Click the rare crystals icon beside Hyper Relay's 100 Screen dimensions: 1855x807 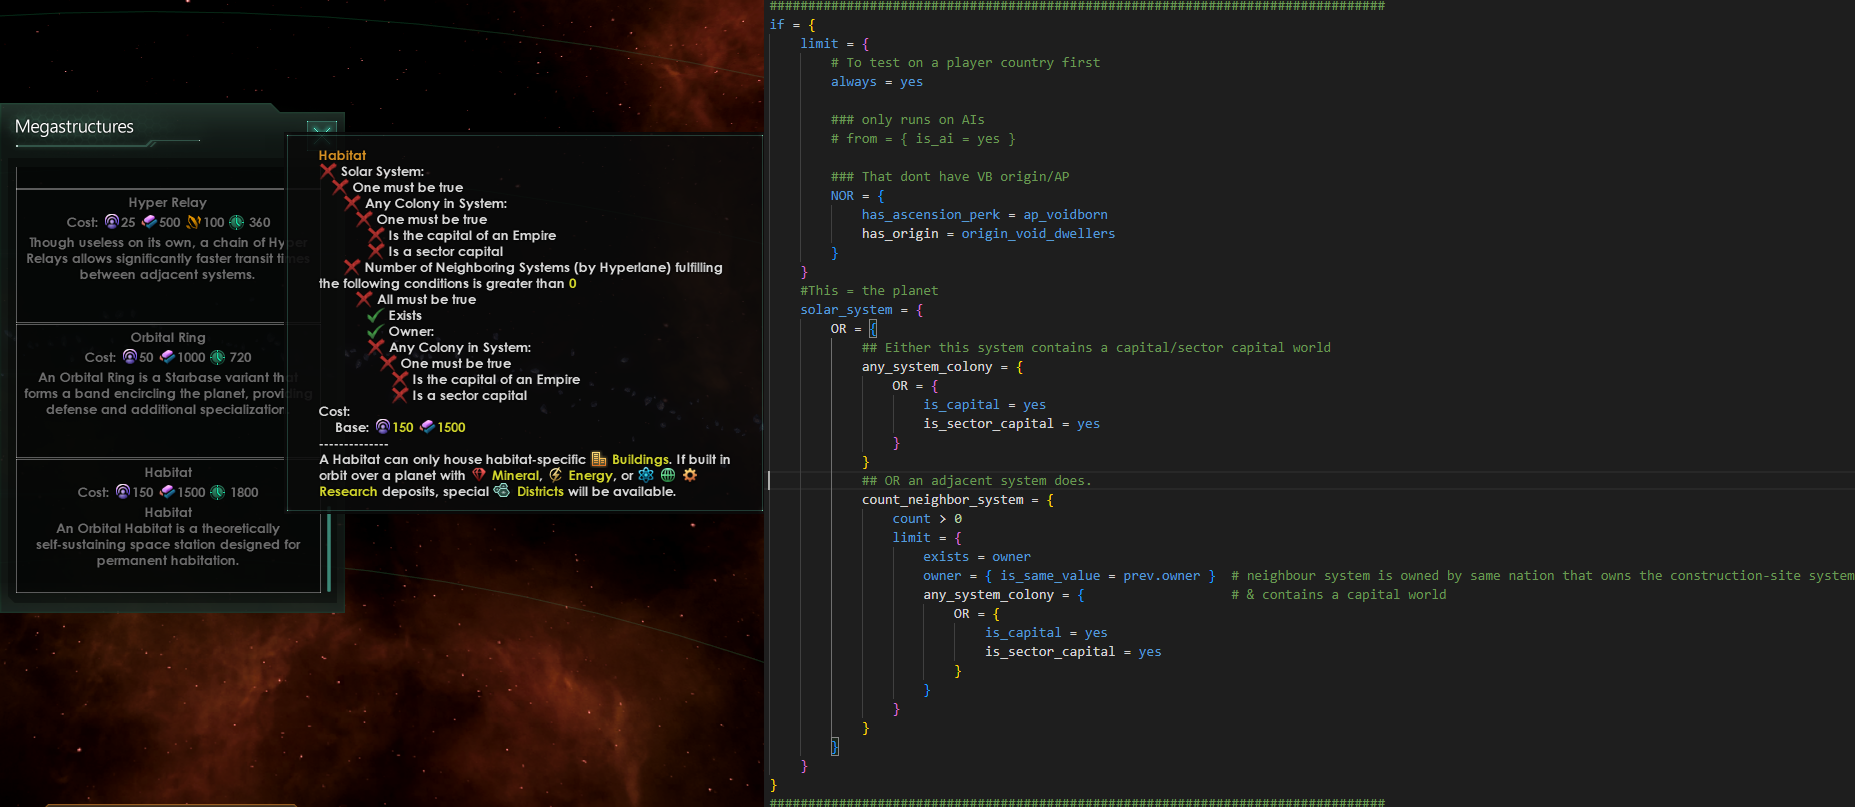[194, 222]
